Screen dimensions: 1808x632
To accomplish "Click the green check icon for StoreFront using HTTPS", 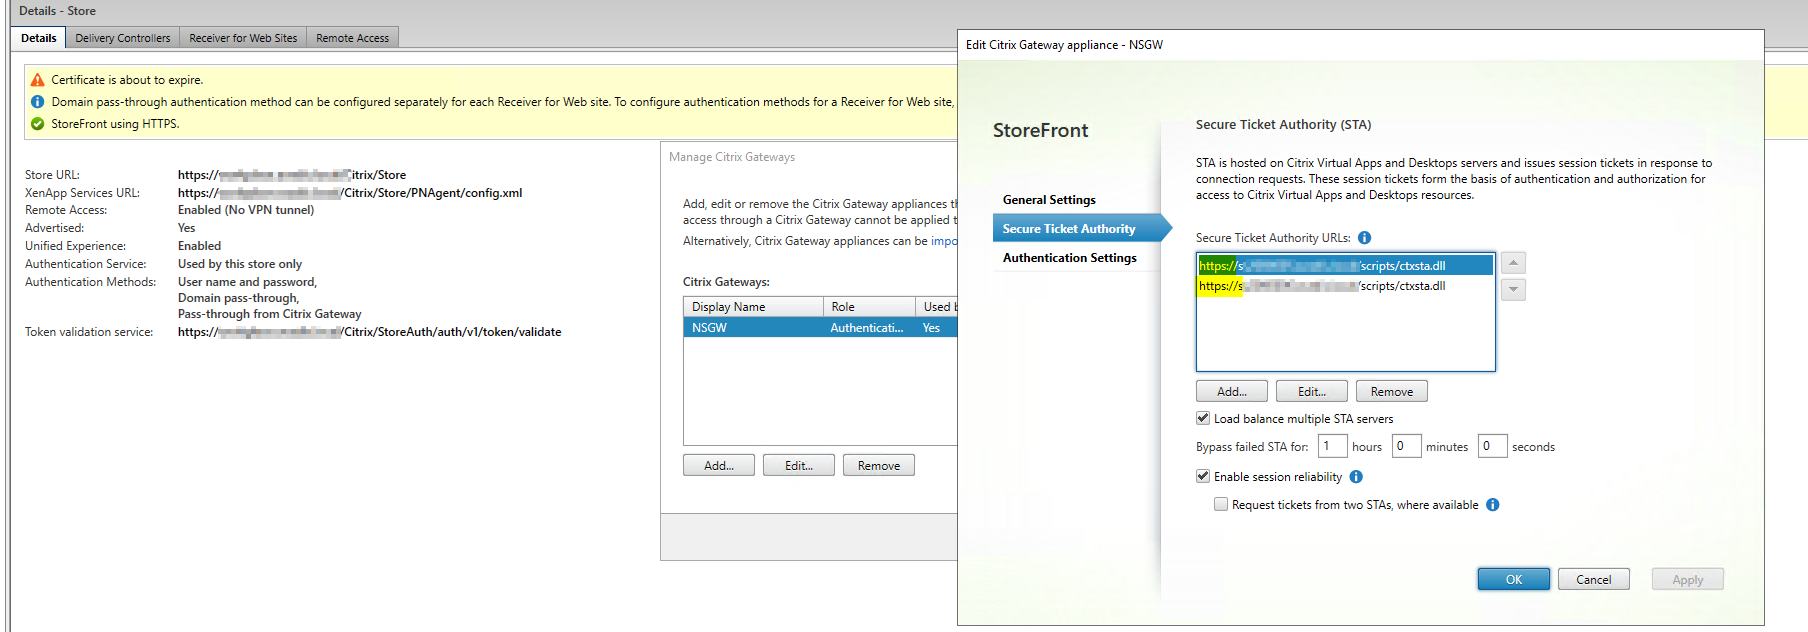I will (37, 124).
